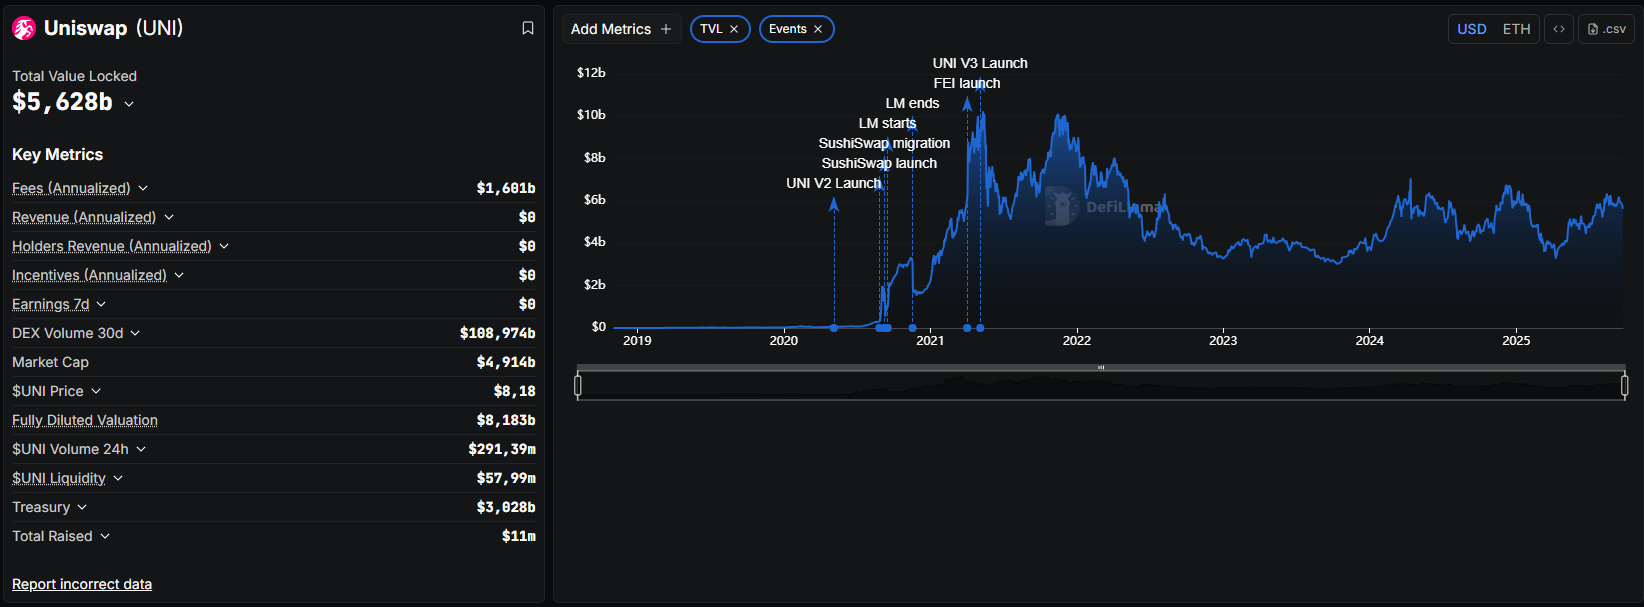This screenshot has width=1644, height=607.
Task: Click the SushiSwap migration event label
Action: (884, 143)
